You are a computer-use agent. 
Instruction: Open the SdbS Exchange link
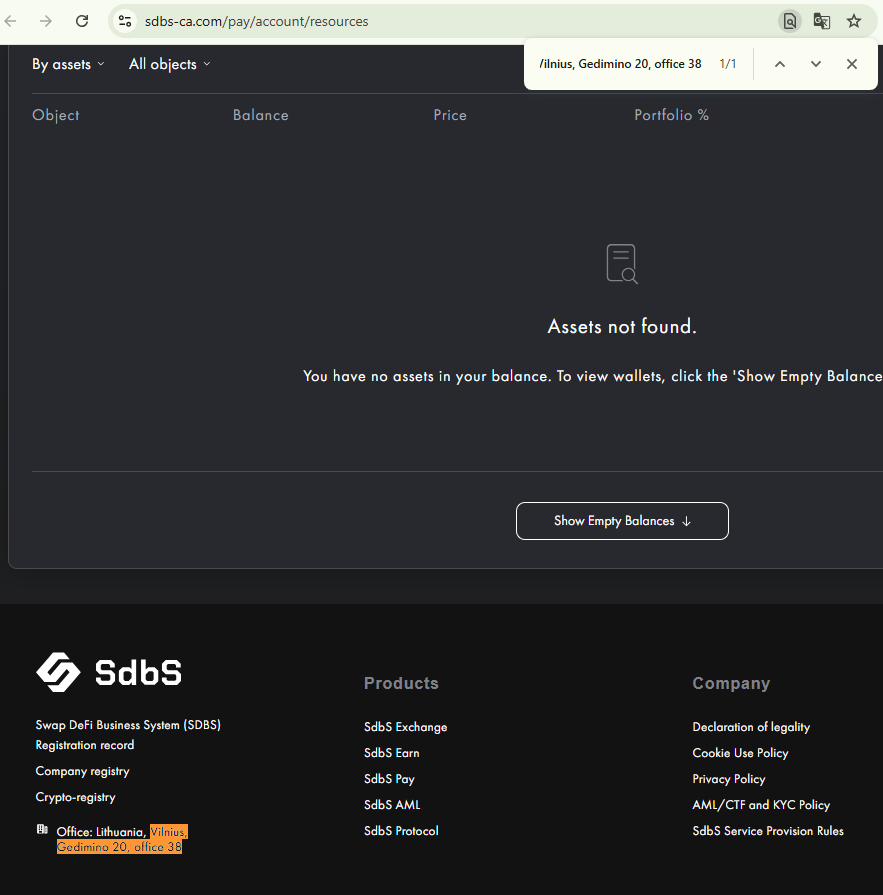[x=405, y=727]
